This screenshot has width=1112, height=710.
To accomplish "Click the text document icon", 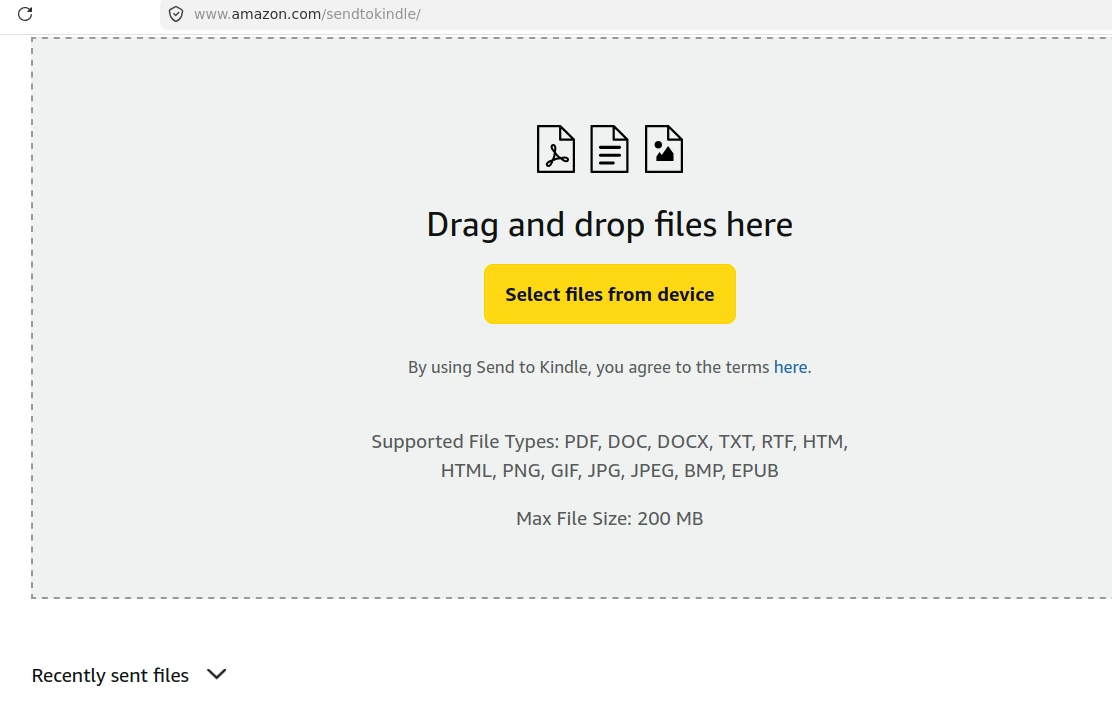I will point(609,149).
